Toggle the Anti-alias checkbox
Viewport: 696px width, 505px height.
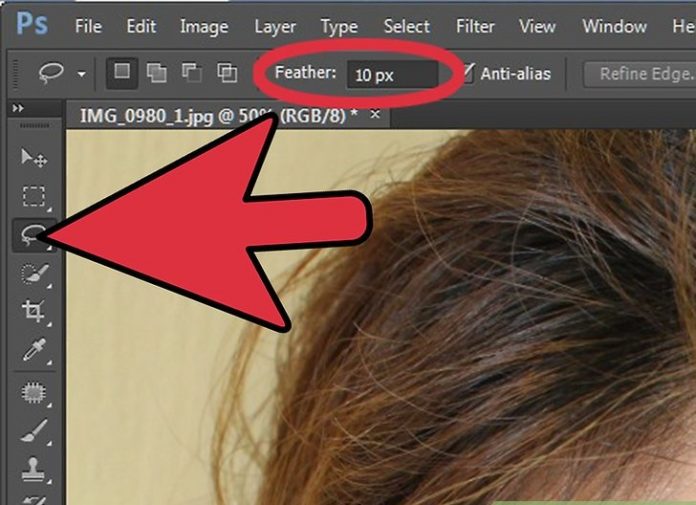click(468, 73)
